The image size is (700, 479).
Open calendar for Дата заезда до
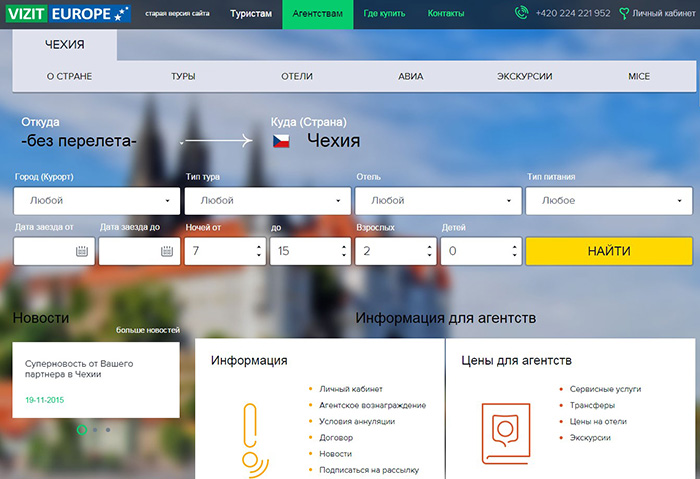pos(166,251)
